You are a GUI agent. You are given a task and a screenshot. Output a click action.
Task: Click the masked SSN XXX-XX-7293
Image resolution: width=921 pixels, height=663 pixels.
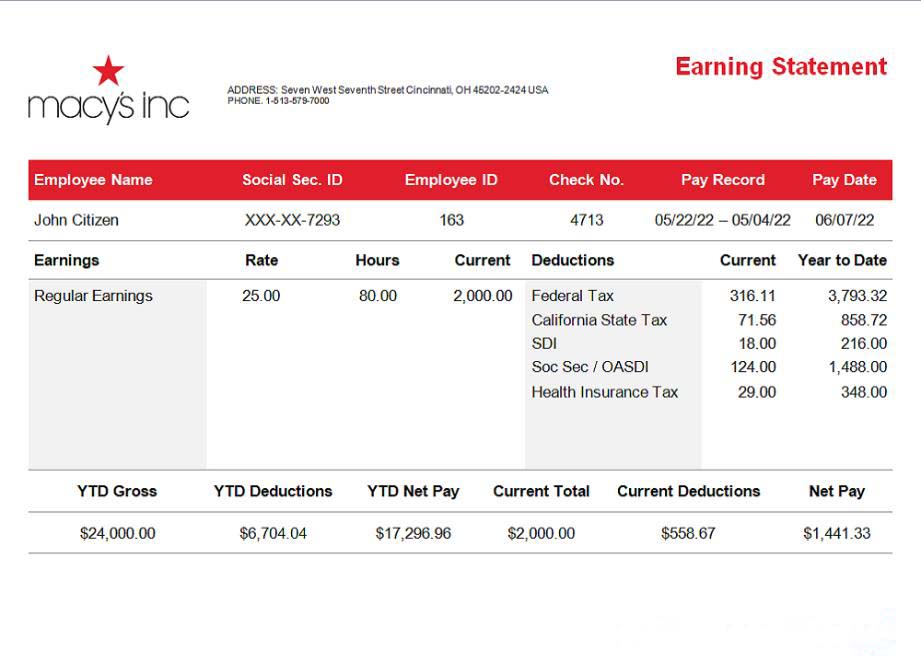(292, 220)
